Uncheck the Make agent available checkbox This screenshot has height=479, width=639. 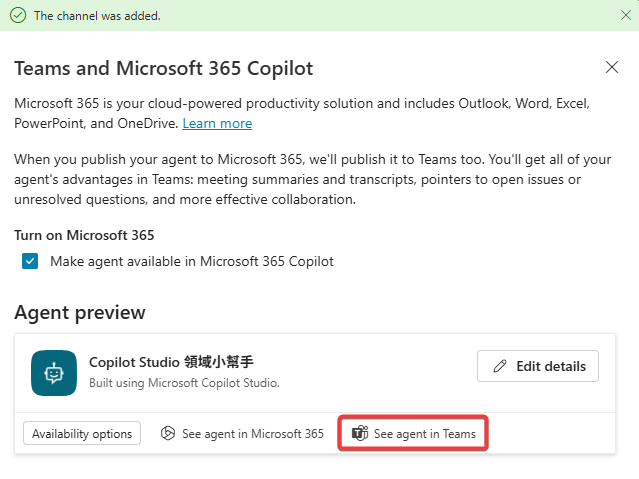point(31,261)
